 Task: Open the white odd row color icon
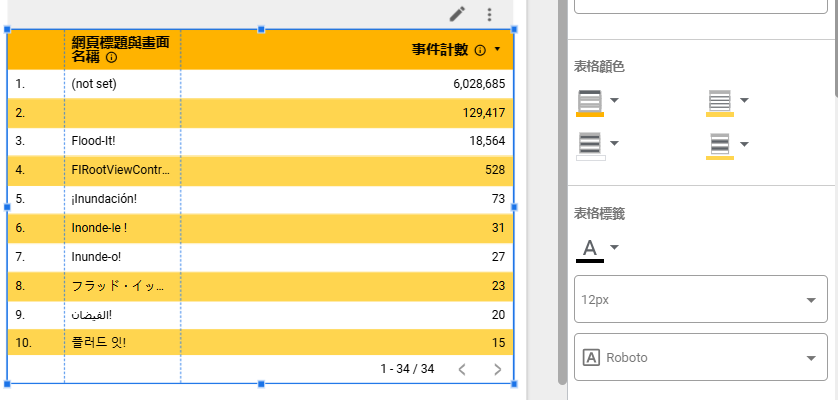coord(590,145)
